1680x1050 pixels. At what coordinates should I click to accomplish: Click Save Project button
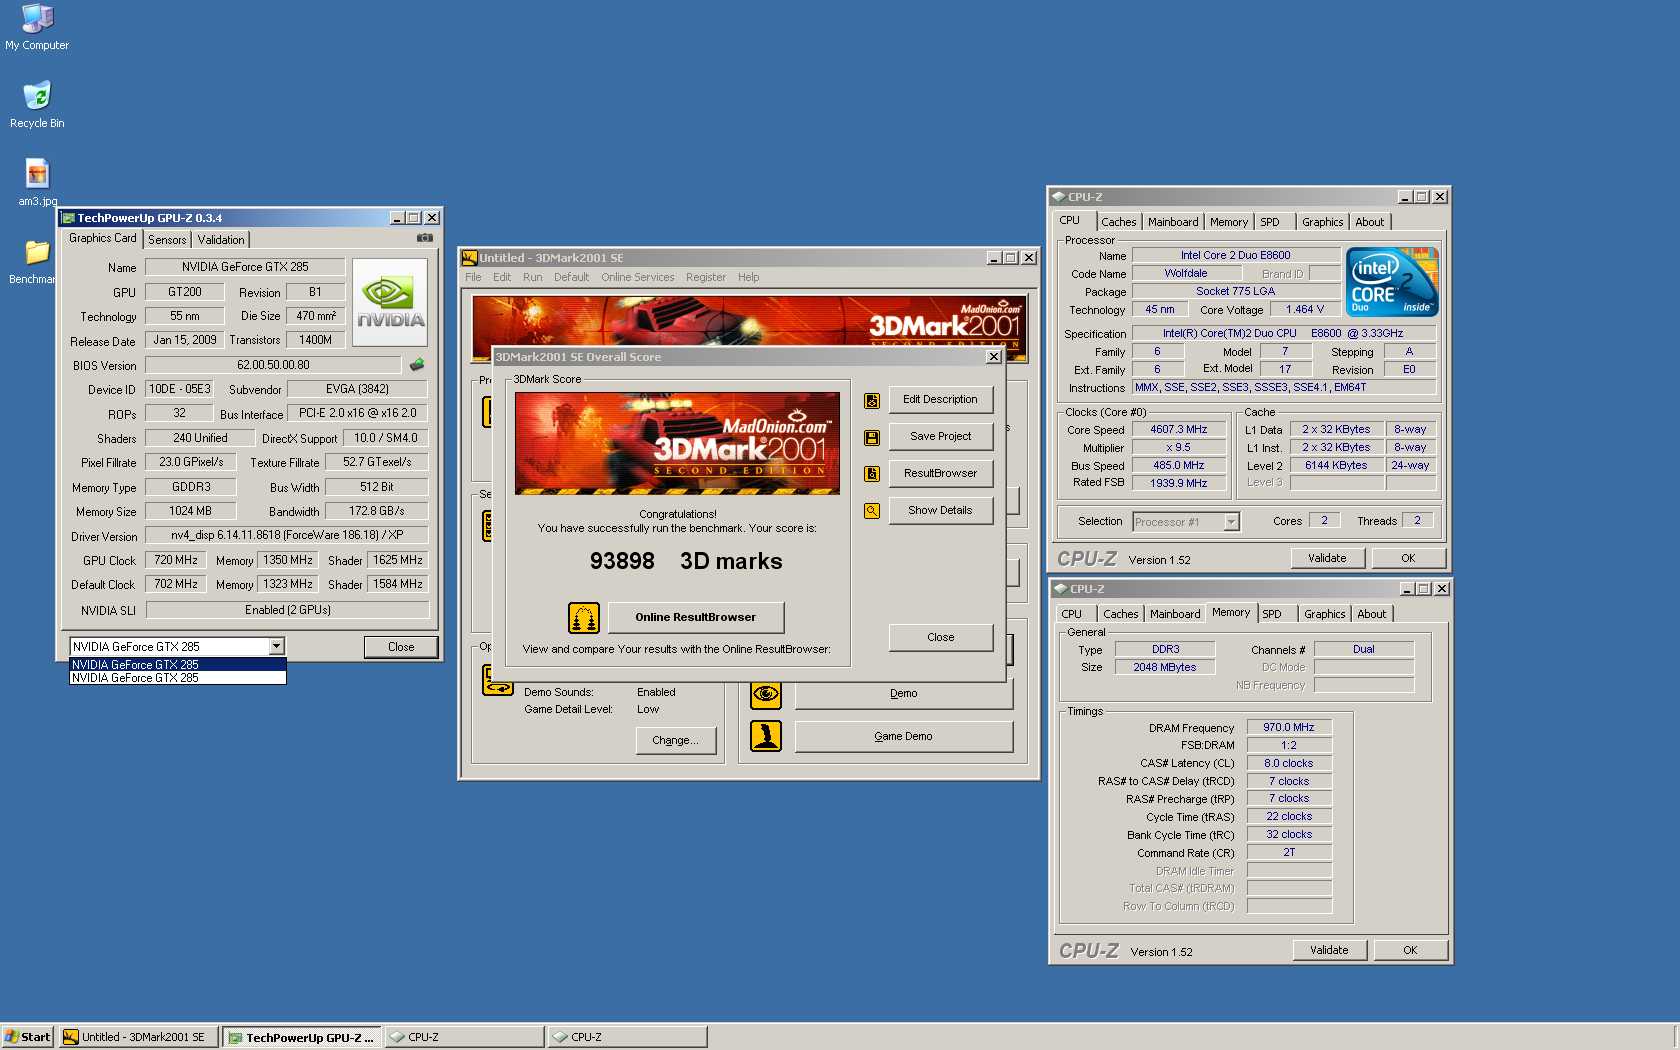(940, 437)
